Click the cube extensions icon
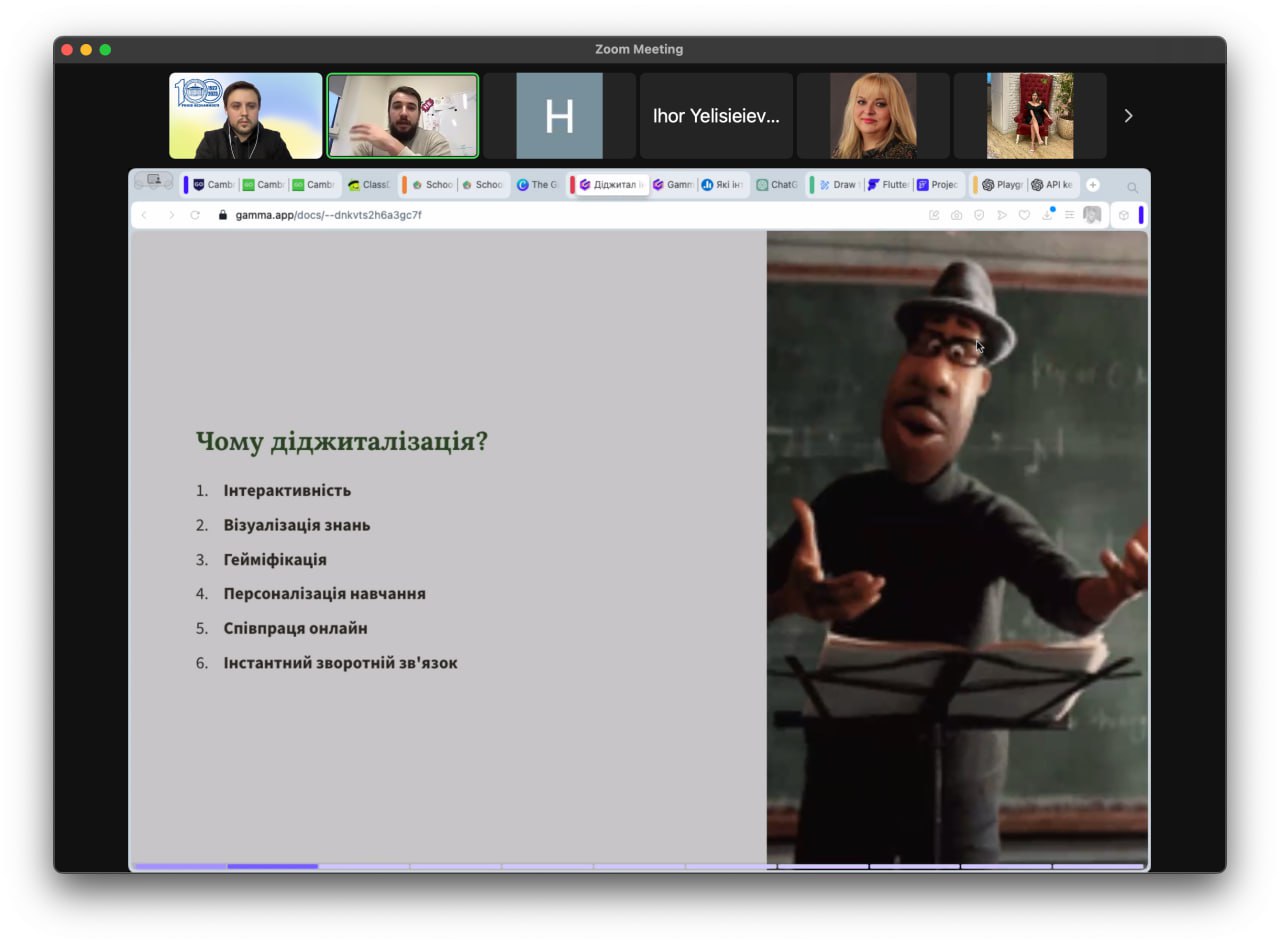Image resolution: width=1280 pixels, height=944 pixels. coord(1124,215)
